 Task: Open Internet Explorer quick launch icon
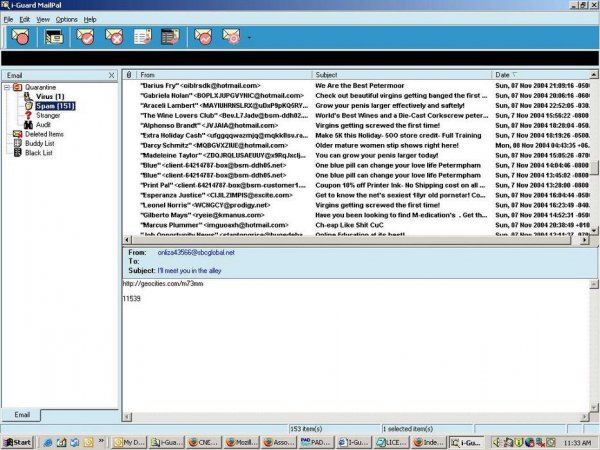coord(48,443)
